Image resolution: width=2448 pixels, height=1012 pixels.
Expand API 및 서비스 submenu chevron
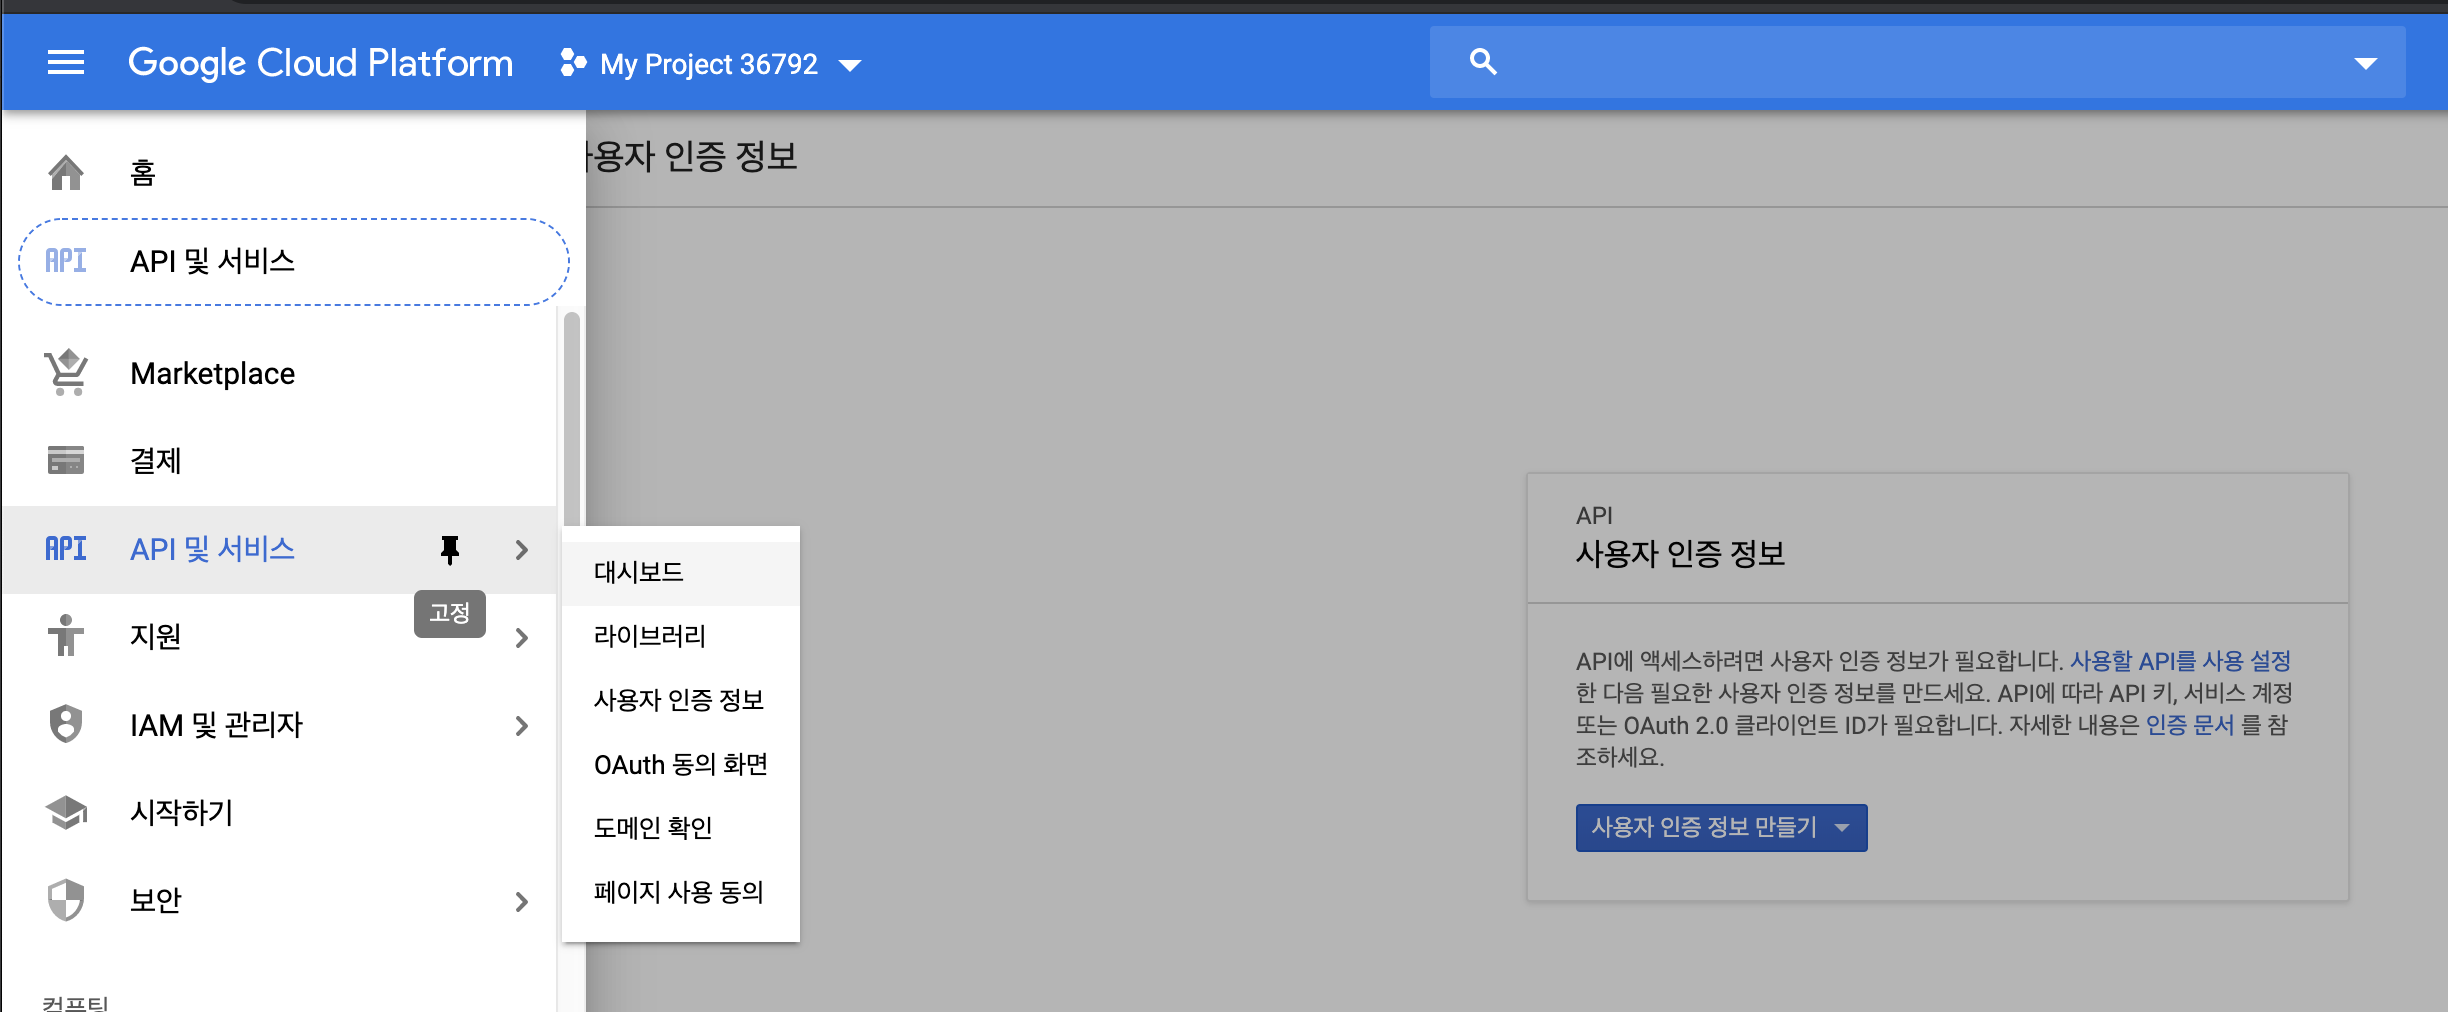pos(521,550)
